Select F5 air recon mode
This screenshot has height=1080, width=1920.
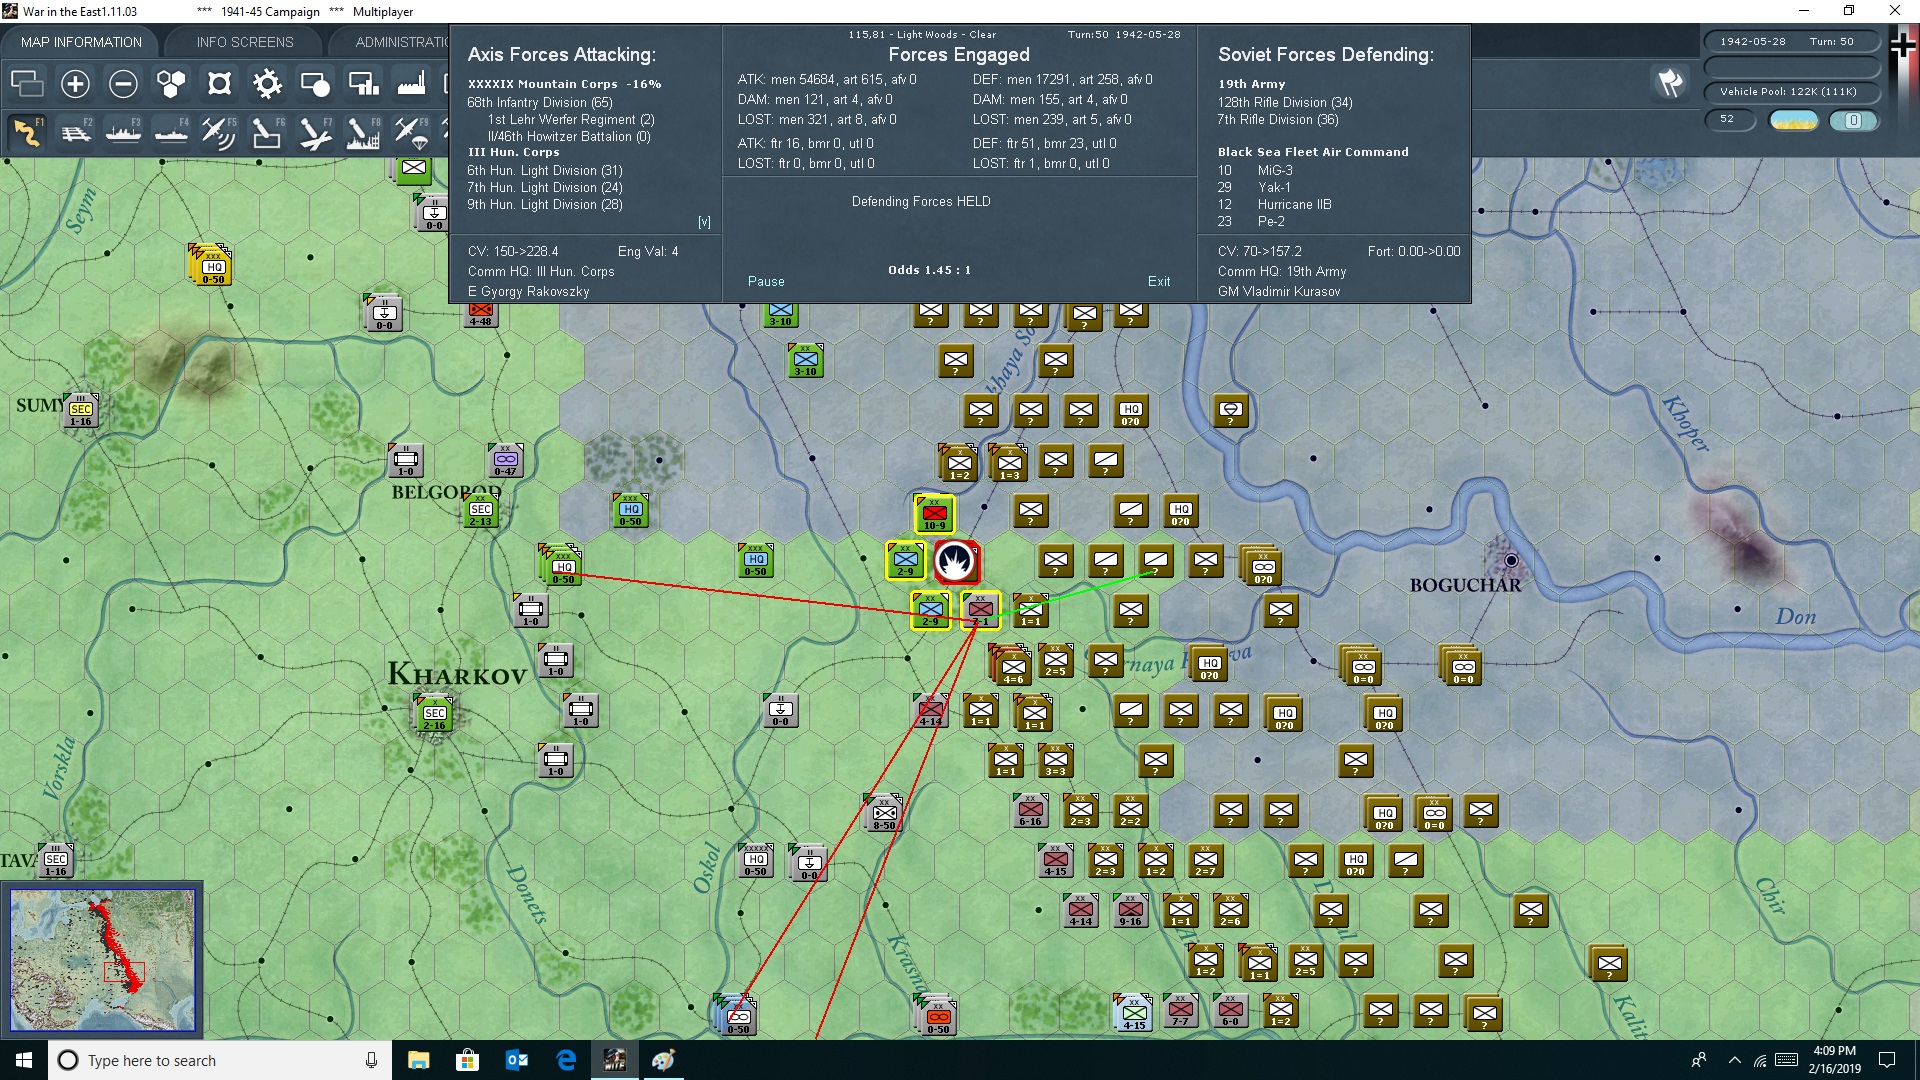point(219,132)
